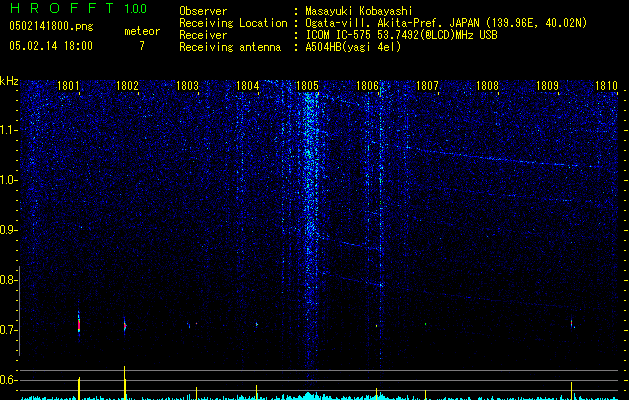The width and height of the screenshot is (629, 400).
Task: Click the 1805 time marker
Action: click(307, 85)
